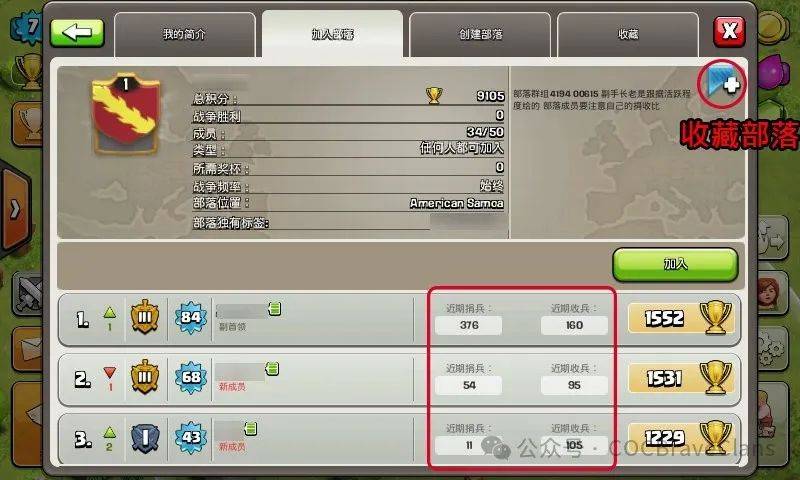Bookmark this clan with the flag-plus icon

point(723,83)
